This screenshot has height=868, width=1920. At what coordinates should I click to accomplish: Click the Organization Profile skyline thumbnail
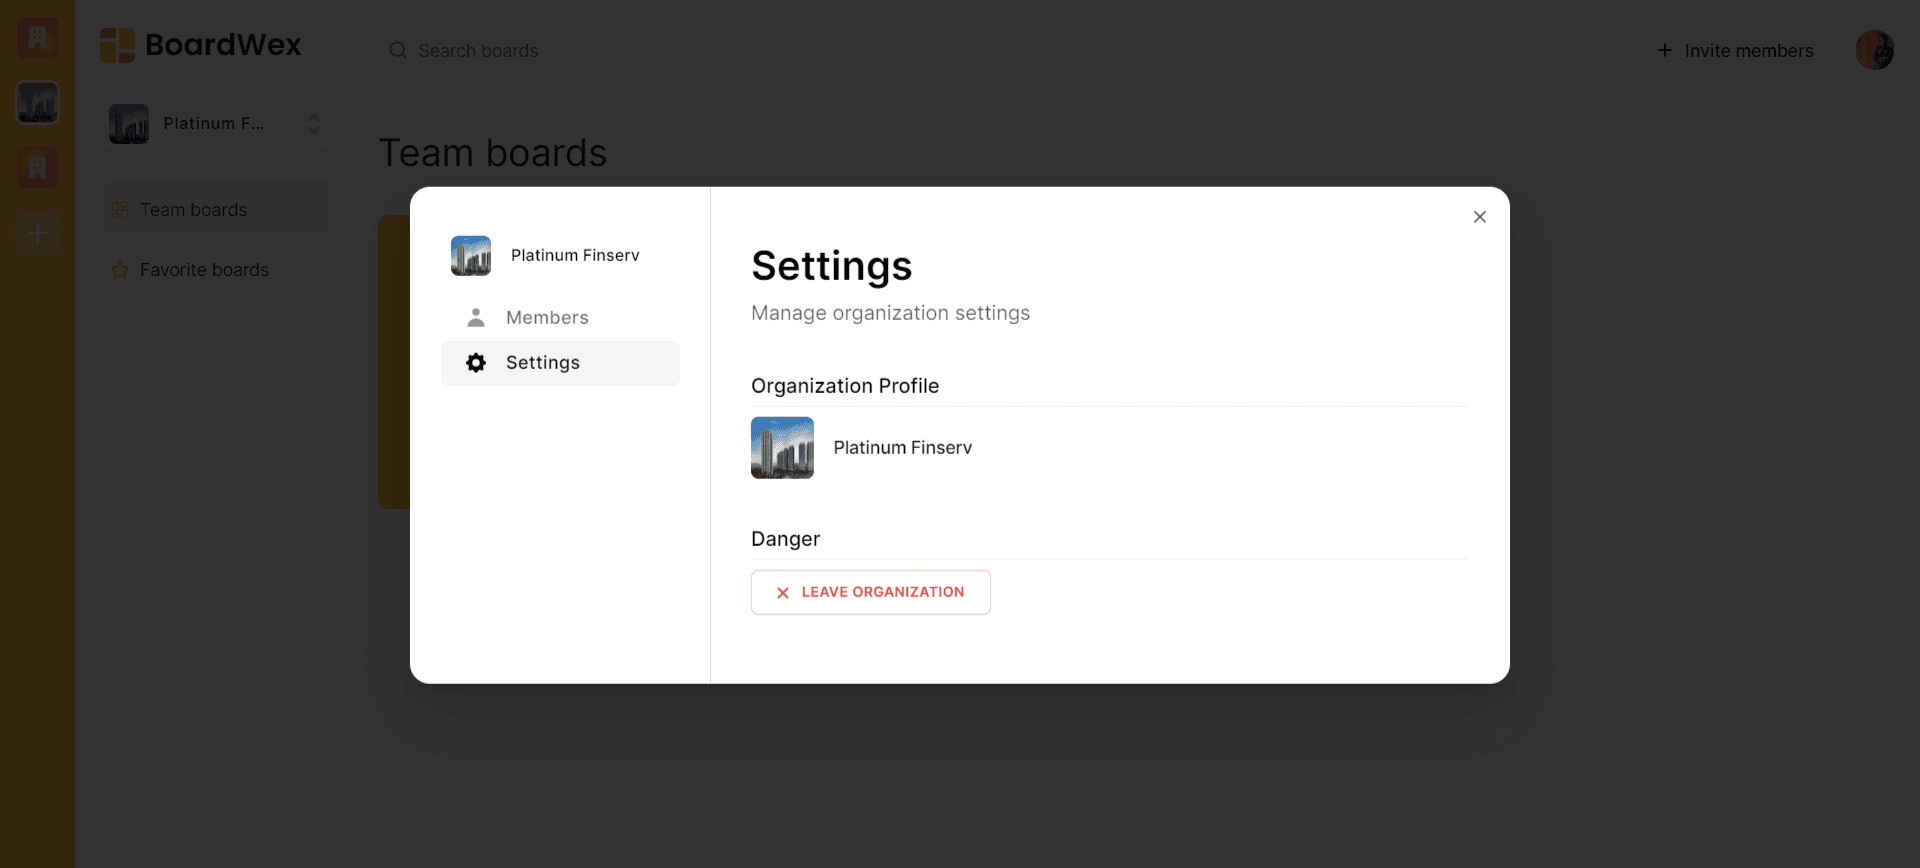coord(782,448)
